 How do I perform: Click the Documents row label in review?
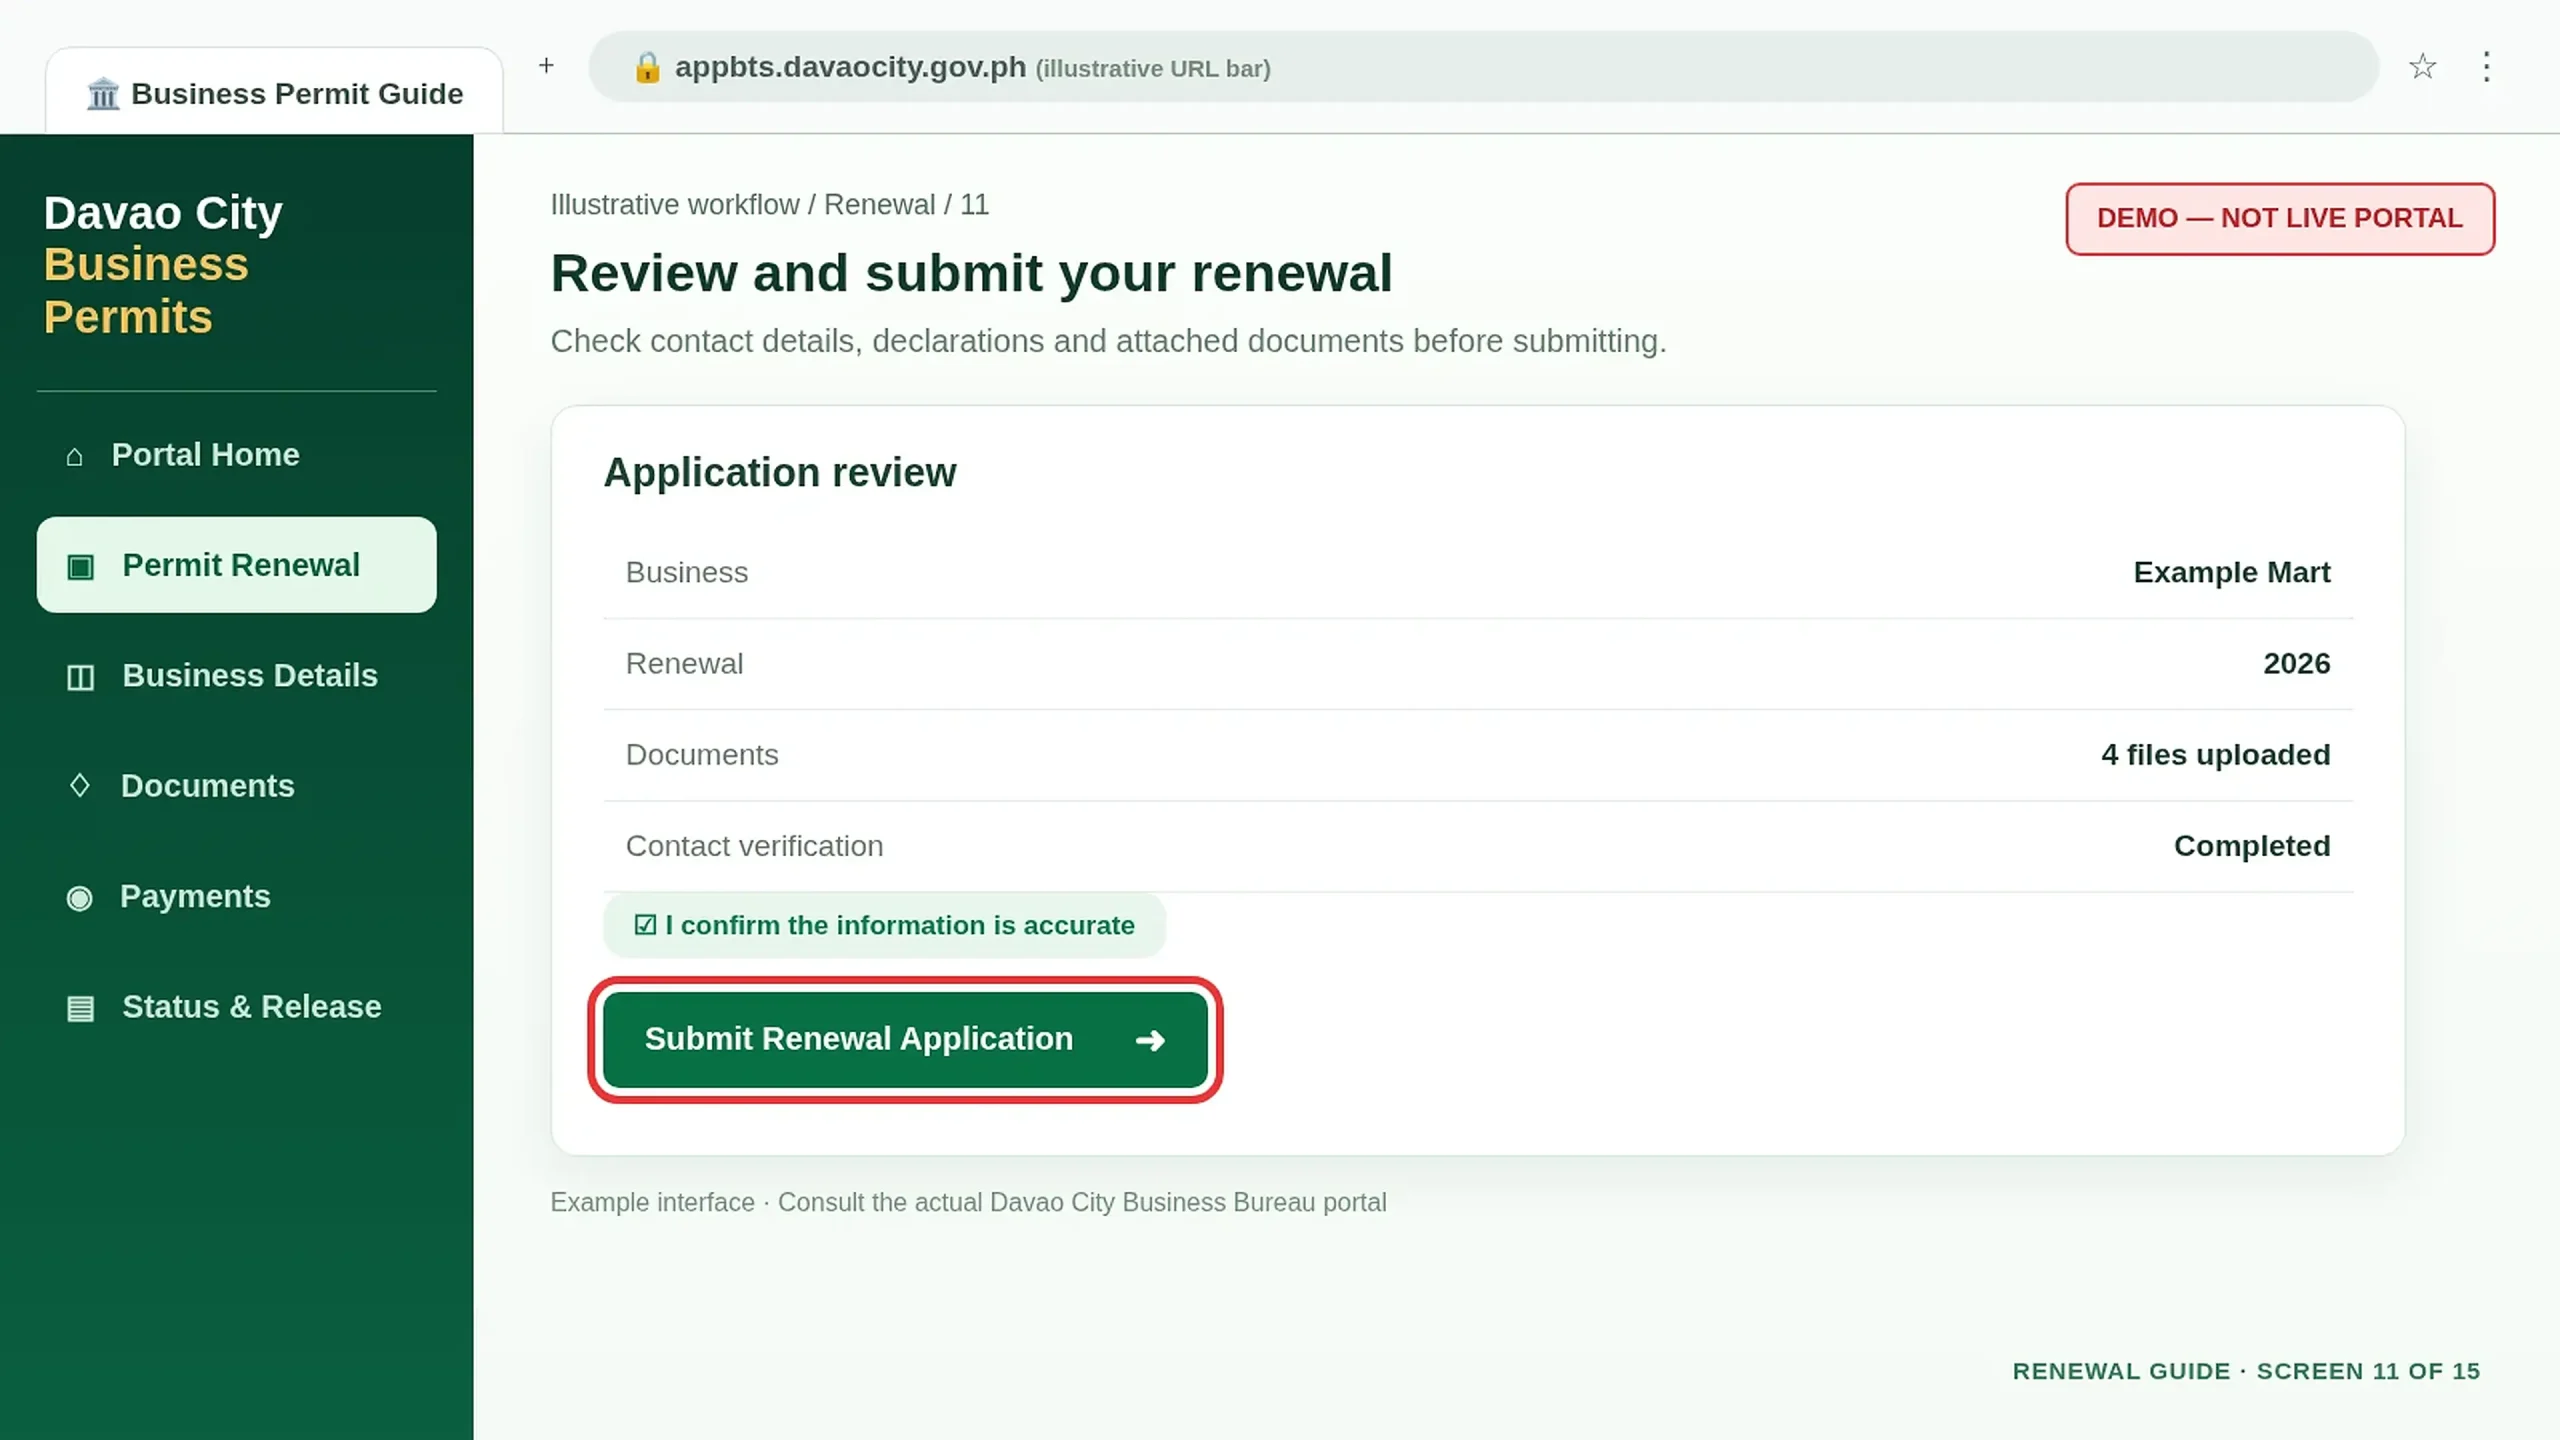(x=701, y=755)
